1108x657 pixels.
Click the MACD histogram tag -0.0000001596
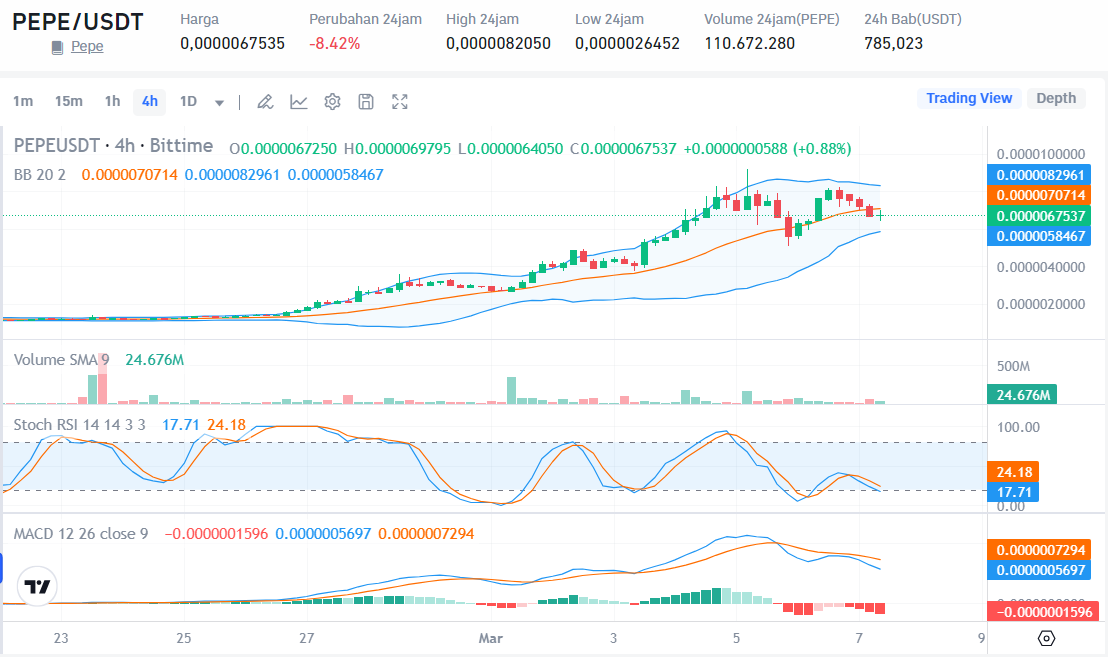[x=1043, y=612]
